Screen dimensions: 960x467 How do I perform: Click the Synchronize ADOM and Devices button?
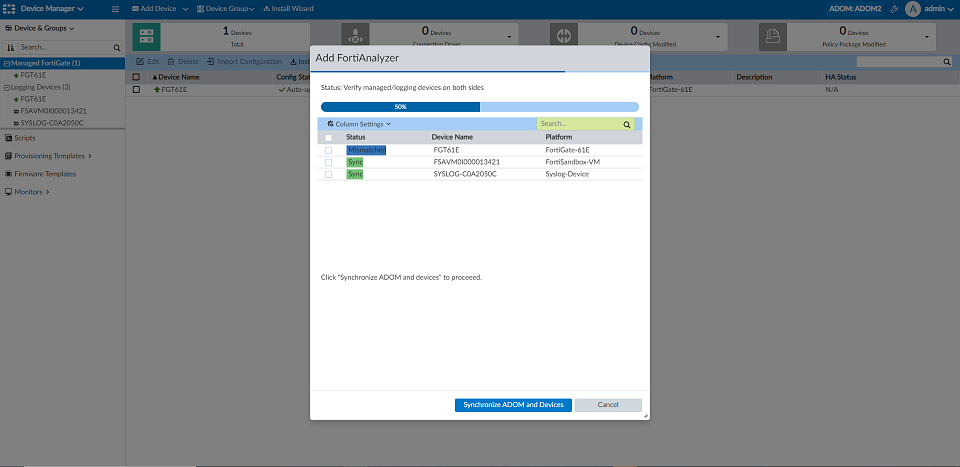click(513, 405)
